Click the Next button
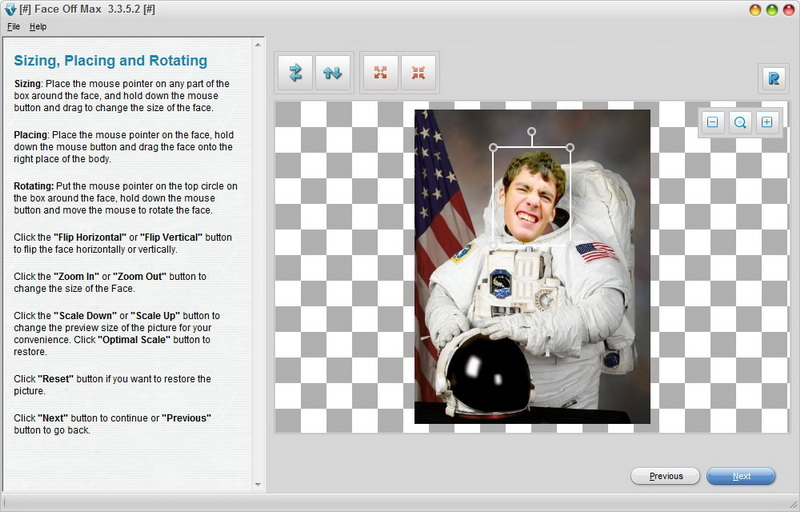The height and width of the screenshot is (512, 800). pyautogui.click(x=741, y=476)
